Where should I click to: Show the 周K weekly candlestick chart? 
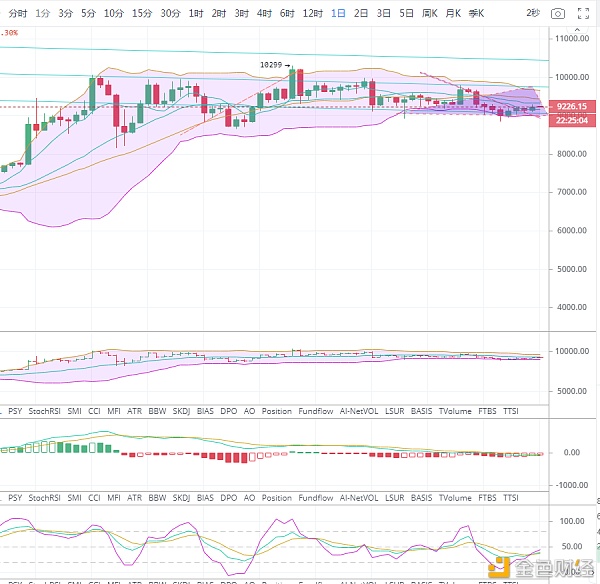430,13
